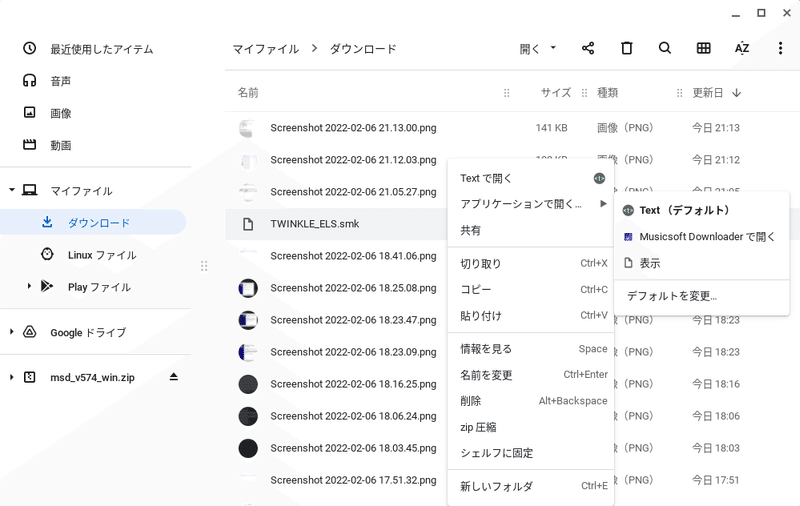Collapse the My Files section
This screenshot has height=506, width=800.
12,190
